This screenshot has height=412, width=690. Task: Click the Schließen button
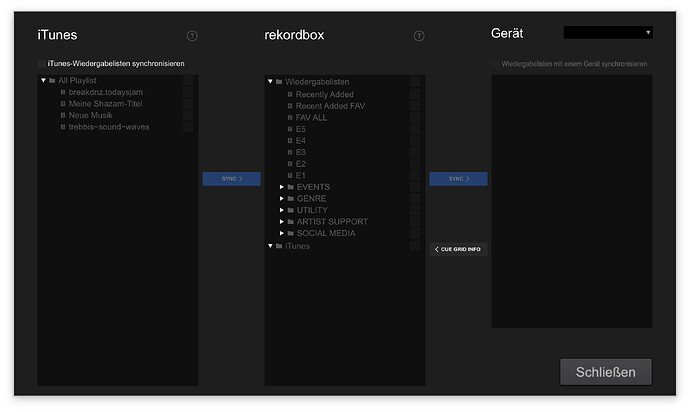coord(605,372)
